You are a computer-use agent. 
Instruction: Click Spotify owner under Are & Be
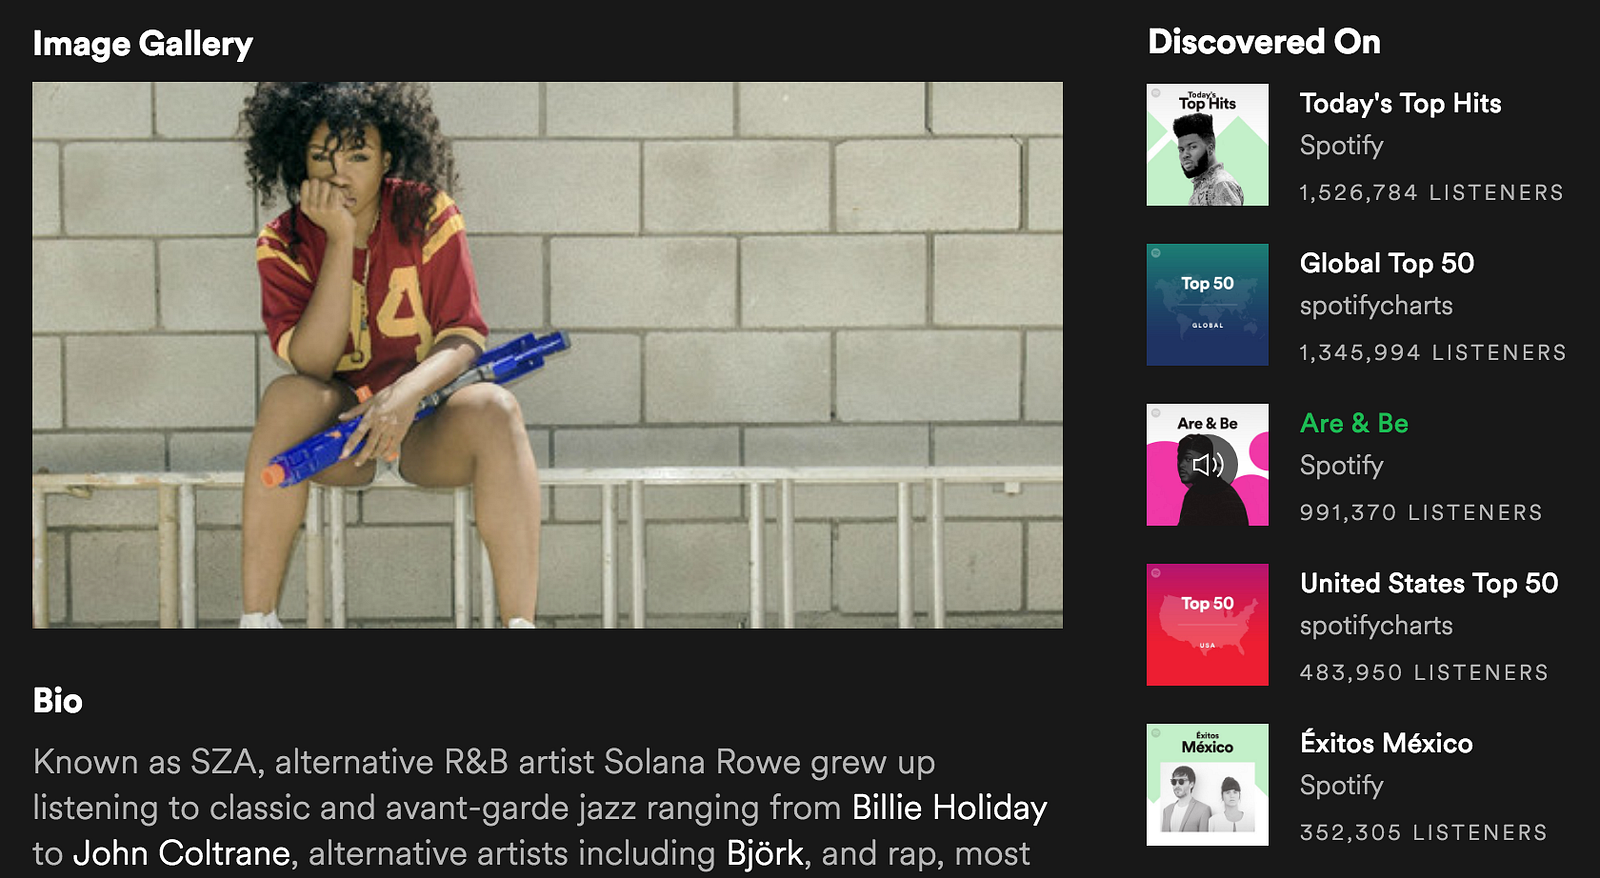tap(1341, 466)
